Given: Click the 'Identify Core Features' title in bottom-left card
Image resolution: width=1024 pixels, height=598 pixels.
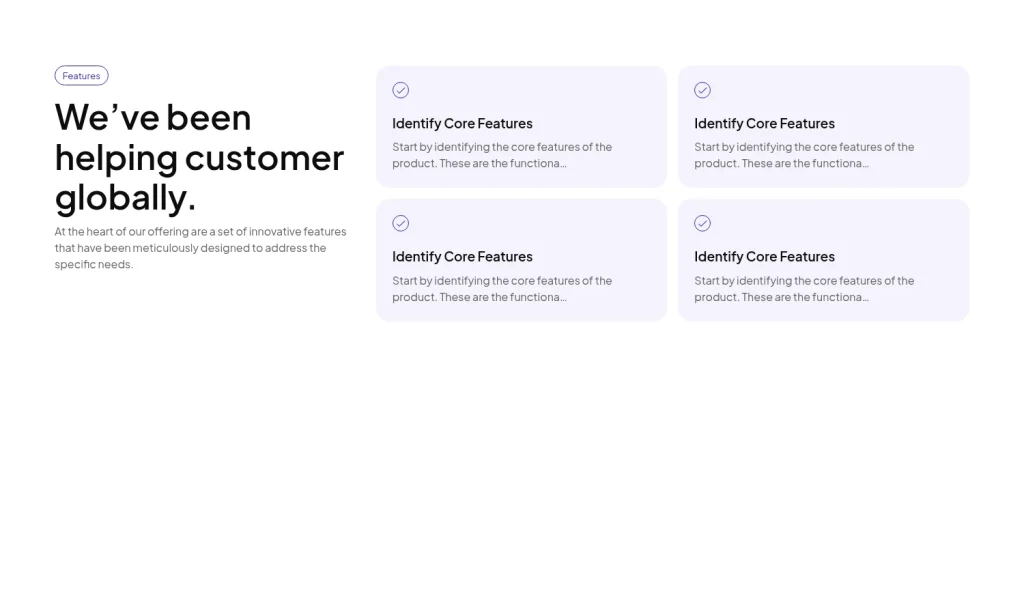Looking at the screenshot, I should (x=462, y=256).
